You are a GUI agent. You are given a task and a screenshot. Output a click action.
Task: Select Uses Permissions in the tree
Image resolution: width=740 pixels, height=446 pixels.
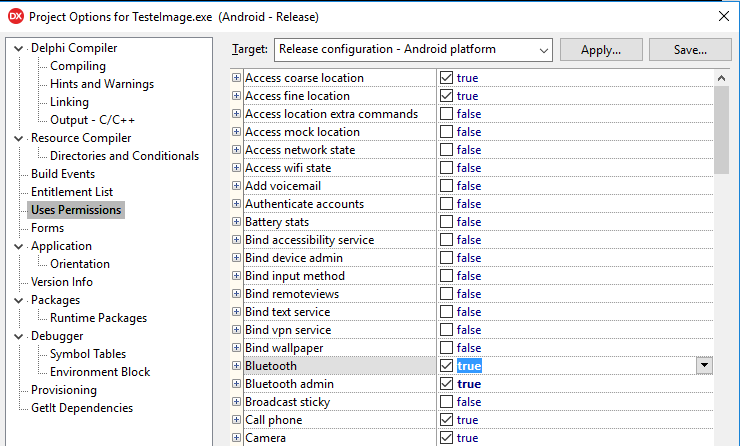pos(76,210)
